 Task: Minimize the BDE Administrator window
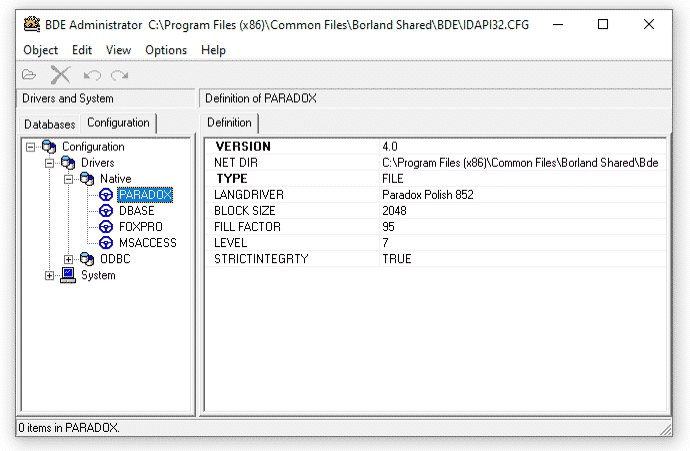click(x=558, y=25)
